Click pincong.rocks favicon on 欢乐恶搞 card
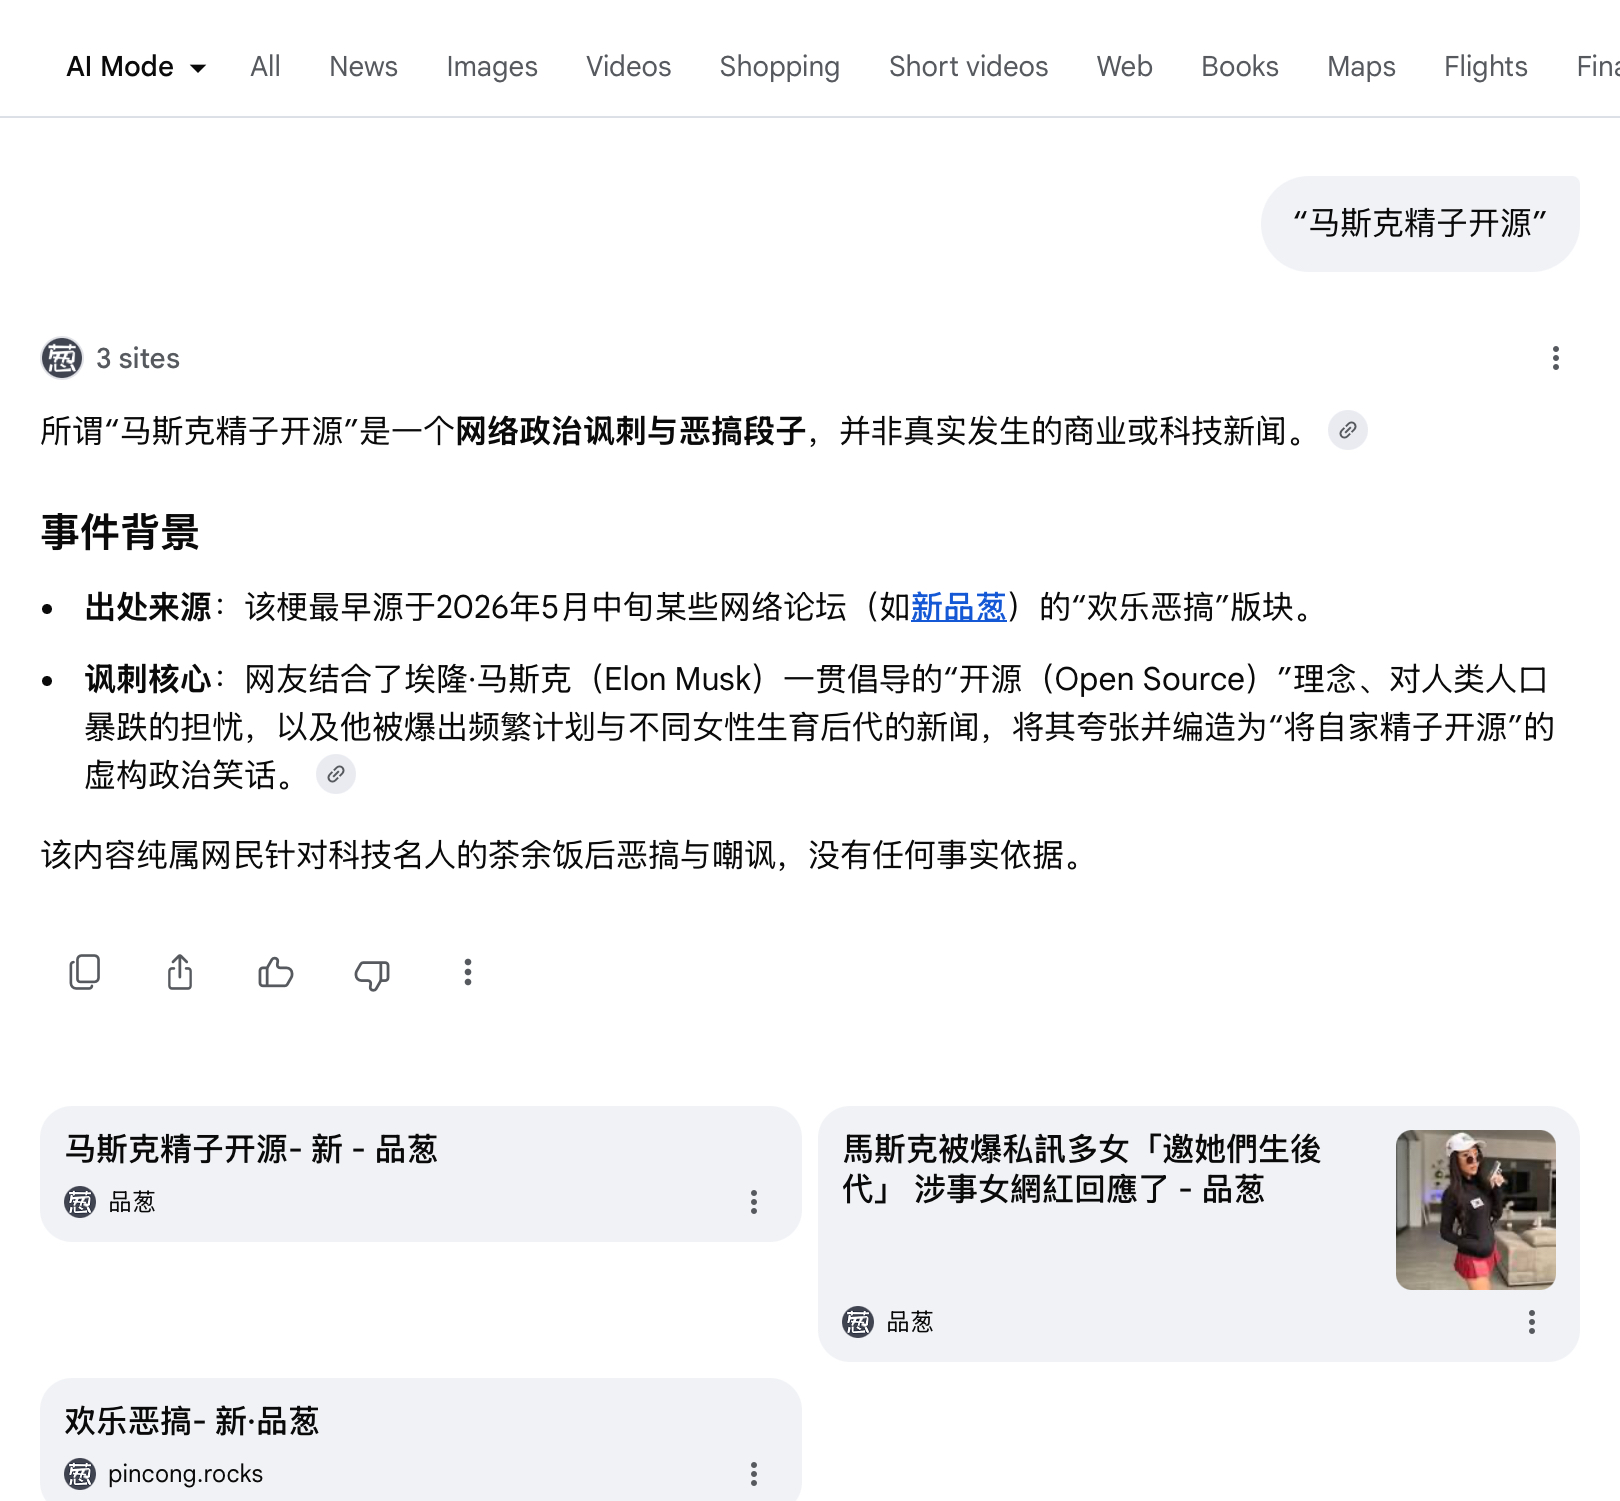The image size is (1620, 1501). [80, 1474]
